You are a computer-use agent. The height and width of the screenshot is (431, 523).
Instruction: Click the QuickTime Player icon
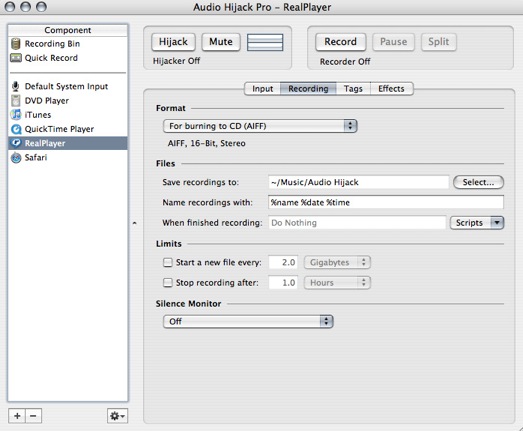pos(16,129)
